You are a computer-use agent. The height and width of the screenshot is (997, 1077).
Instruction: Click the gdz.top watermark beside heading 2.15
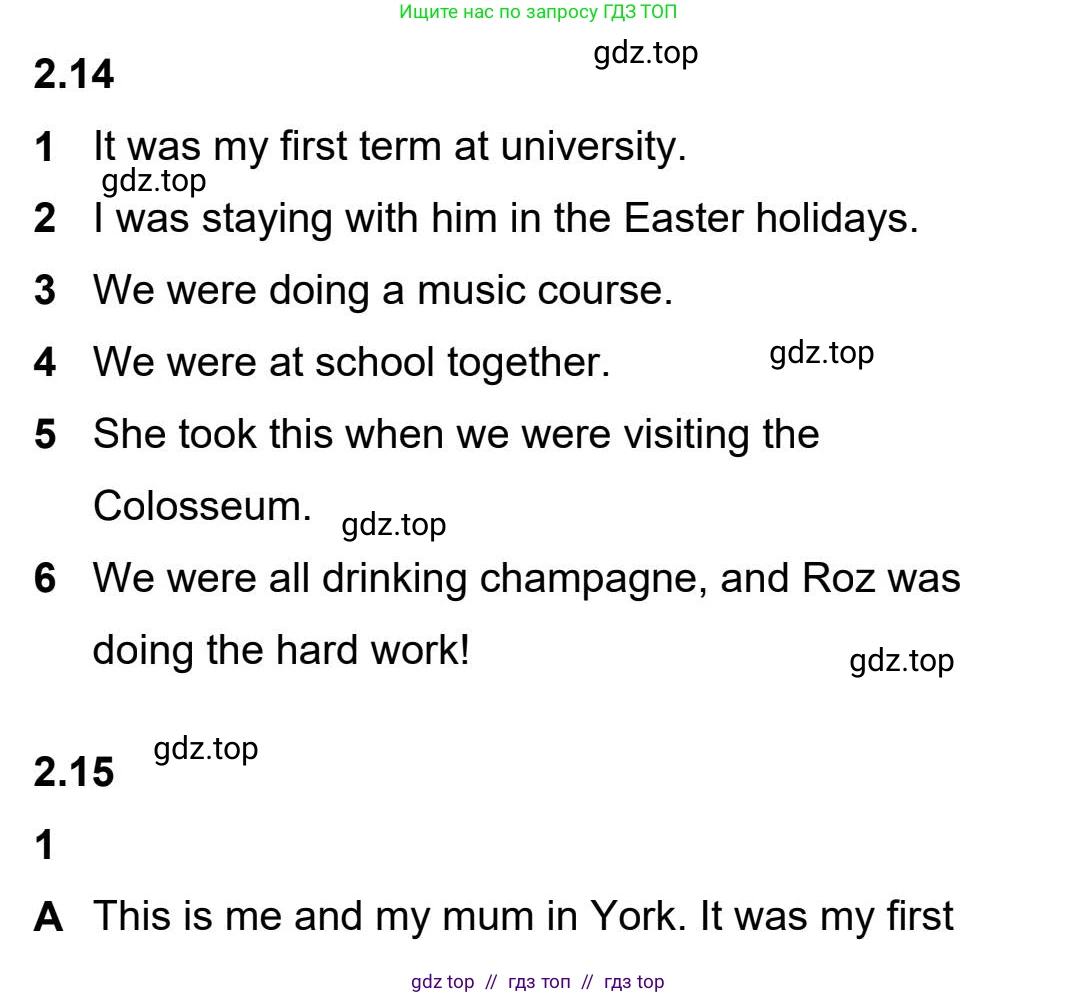pos(206,749)
